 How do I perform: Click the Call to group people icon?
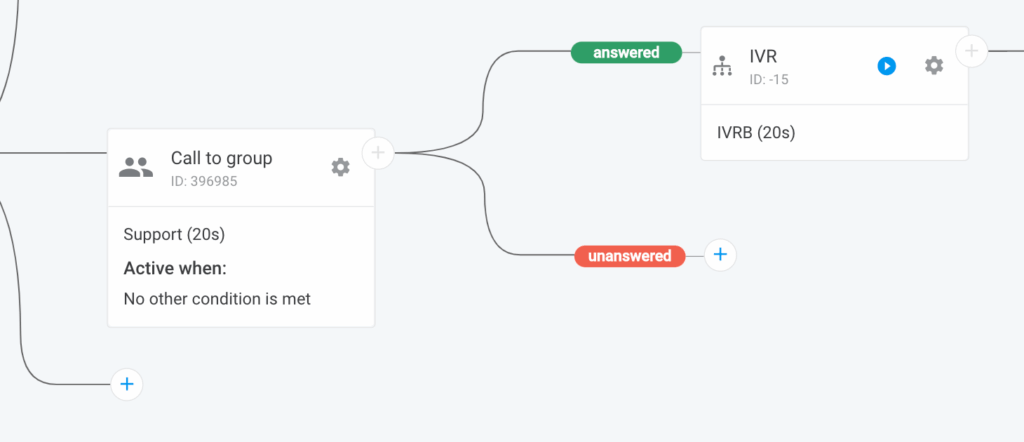tap(136, 167)
